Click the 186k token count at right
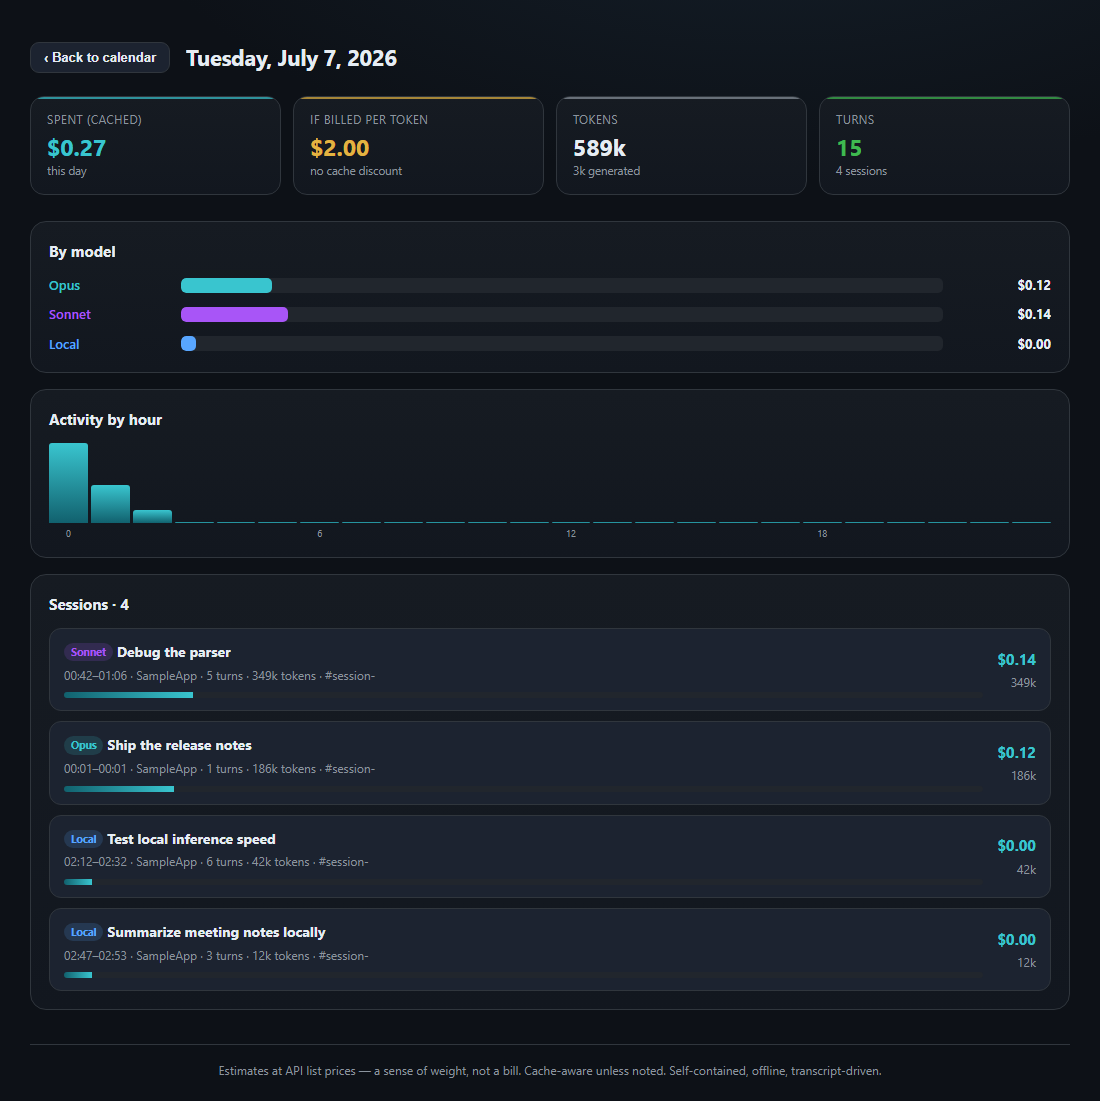 point(1023,776)
